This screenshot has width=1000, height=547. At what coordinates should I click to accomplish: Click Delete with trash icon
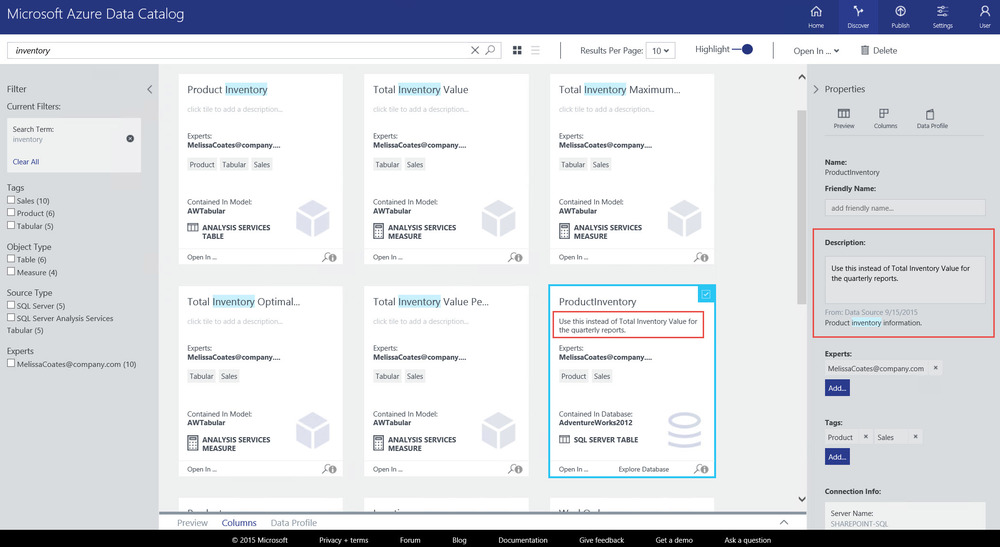878,50
